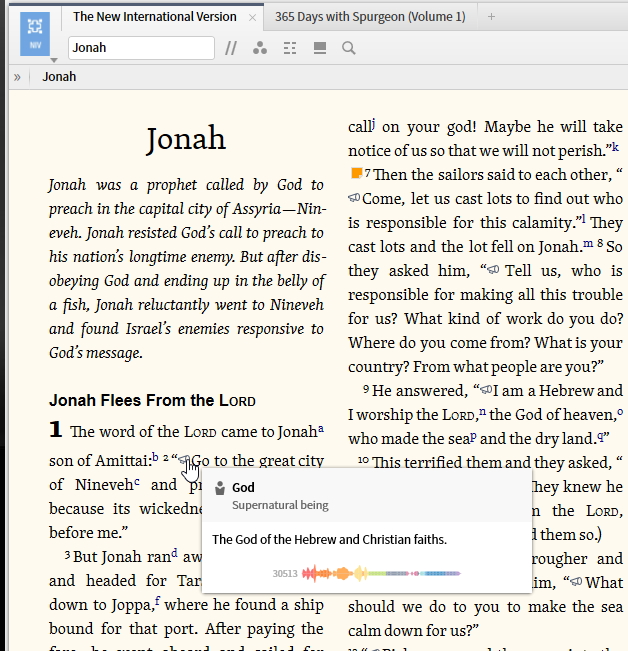Image resolution: width=628 pixels, height=651 pixels.
Task: Click the person icon in God popup
Action: [220, 488]
